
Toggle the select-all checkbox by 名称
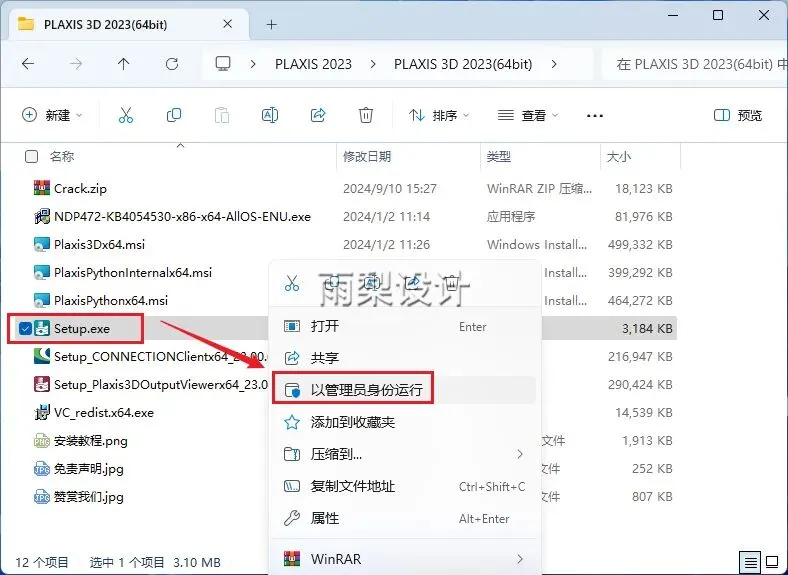(31, 156)
